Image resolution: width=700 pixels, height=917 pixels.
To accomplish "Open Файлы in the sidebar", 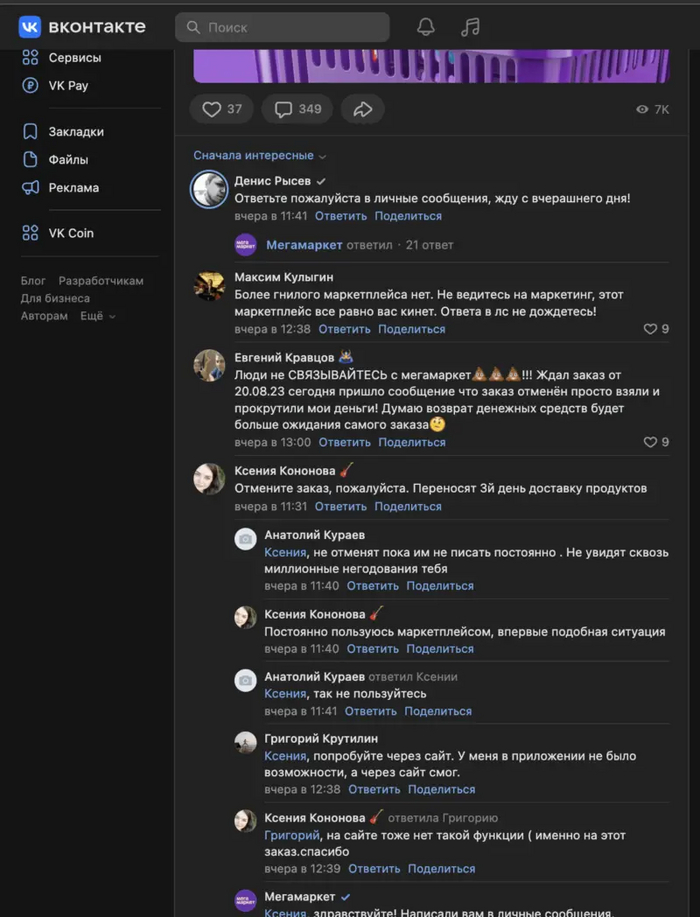I will click(68, 159).
